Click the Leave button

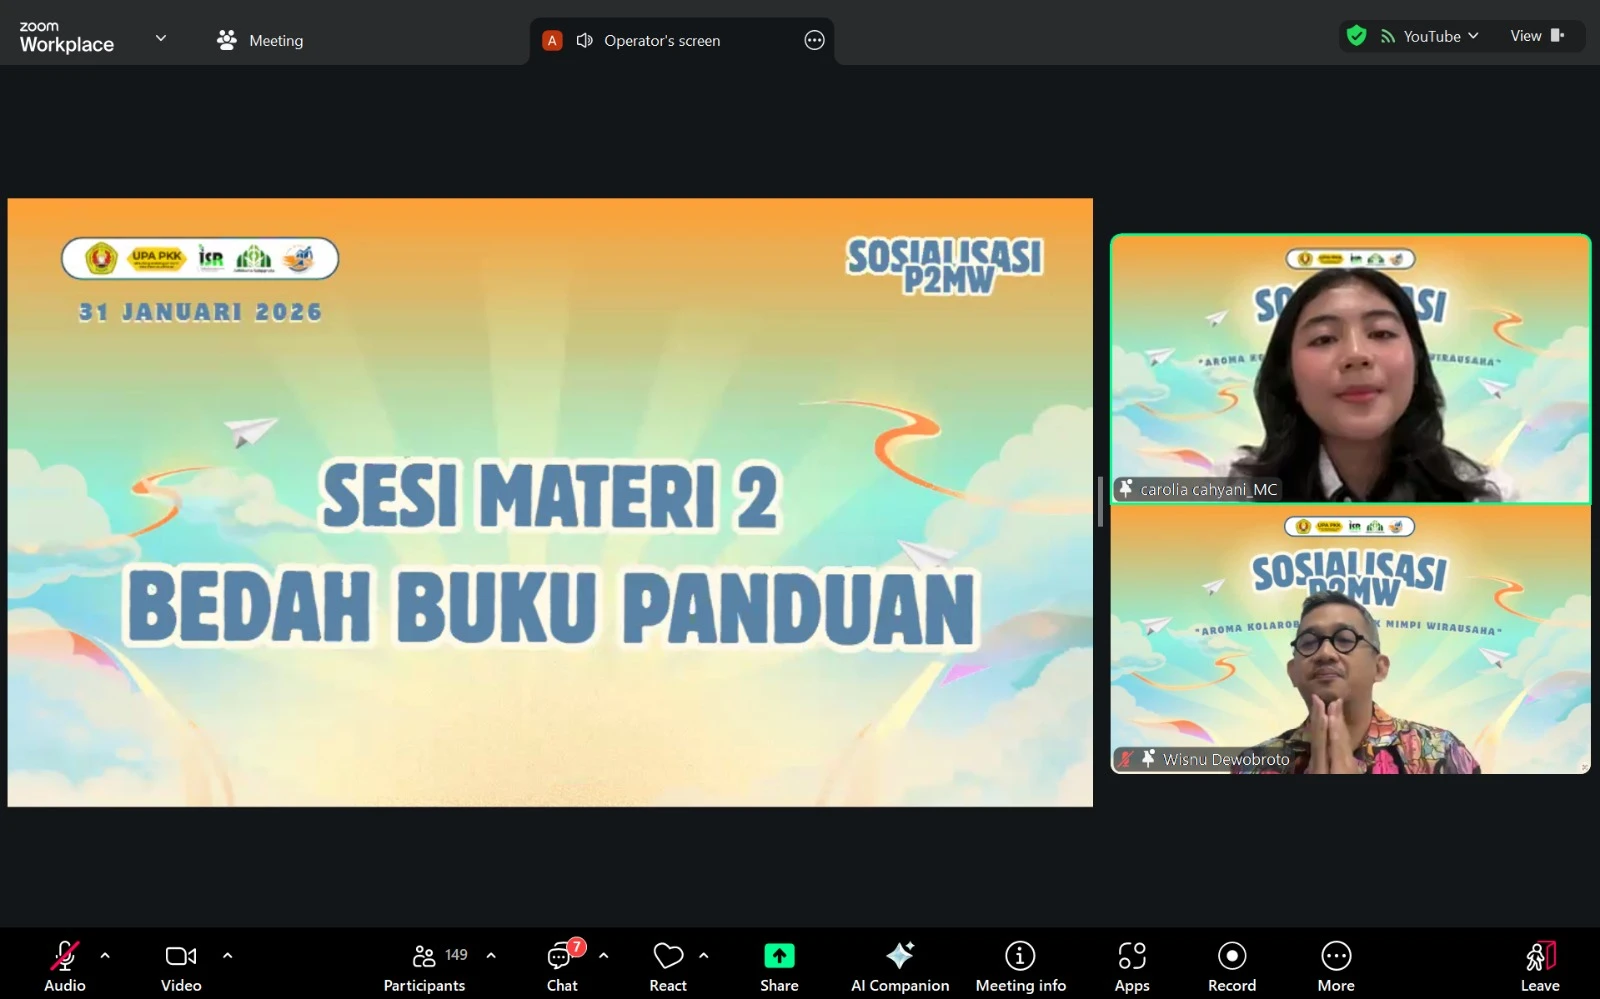[x=1539, y=963]
